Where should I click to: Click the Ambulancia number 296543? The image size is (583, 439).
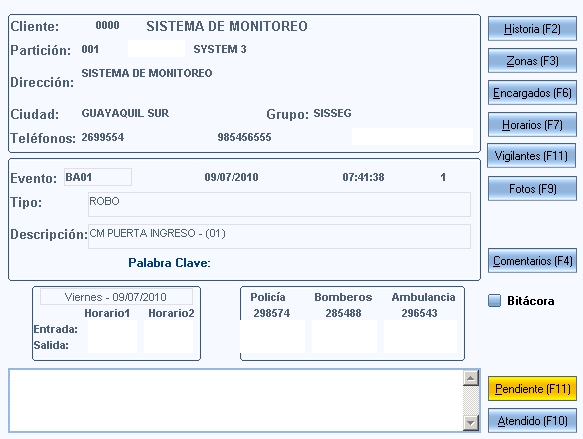tap(419, 313)
